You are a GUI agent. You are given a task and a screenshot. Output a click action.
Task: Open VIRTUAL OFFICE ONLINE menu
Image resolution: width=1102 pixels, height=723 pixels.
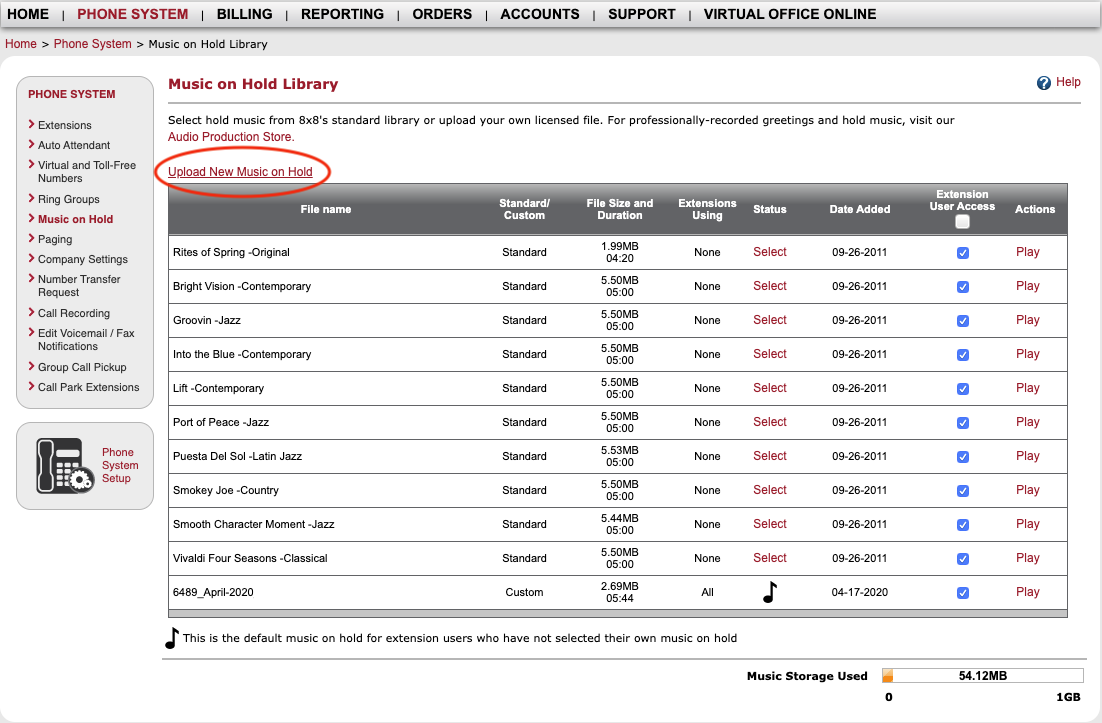click(x=790, y=14)
